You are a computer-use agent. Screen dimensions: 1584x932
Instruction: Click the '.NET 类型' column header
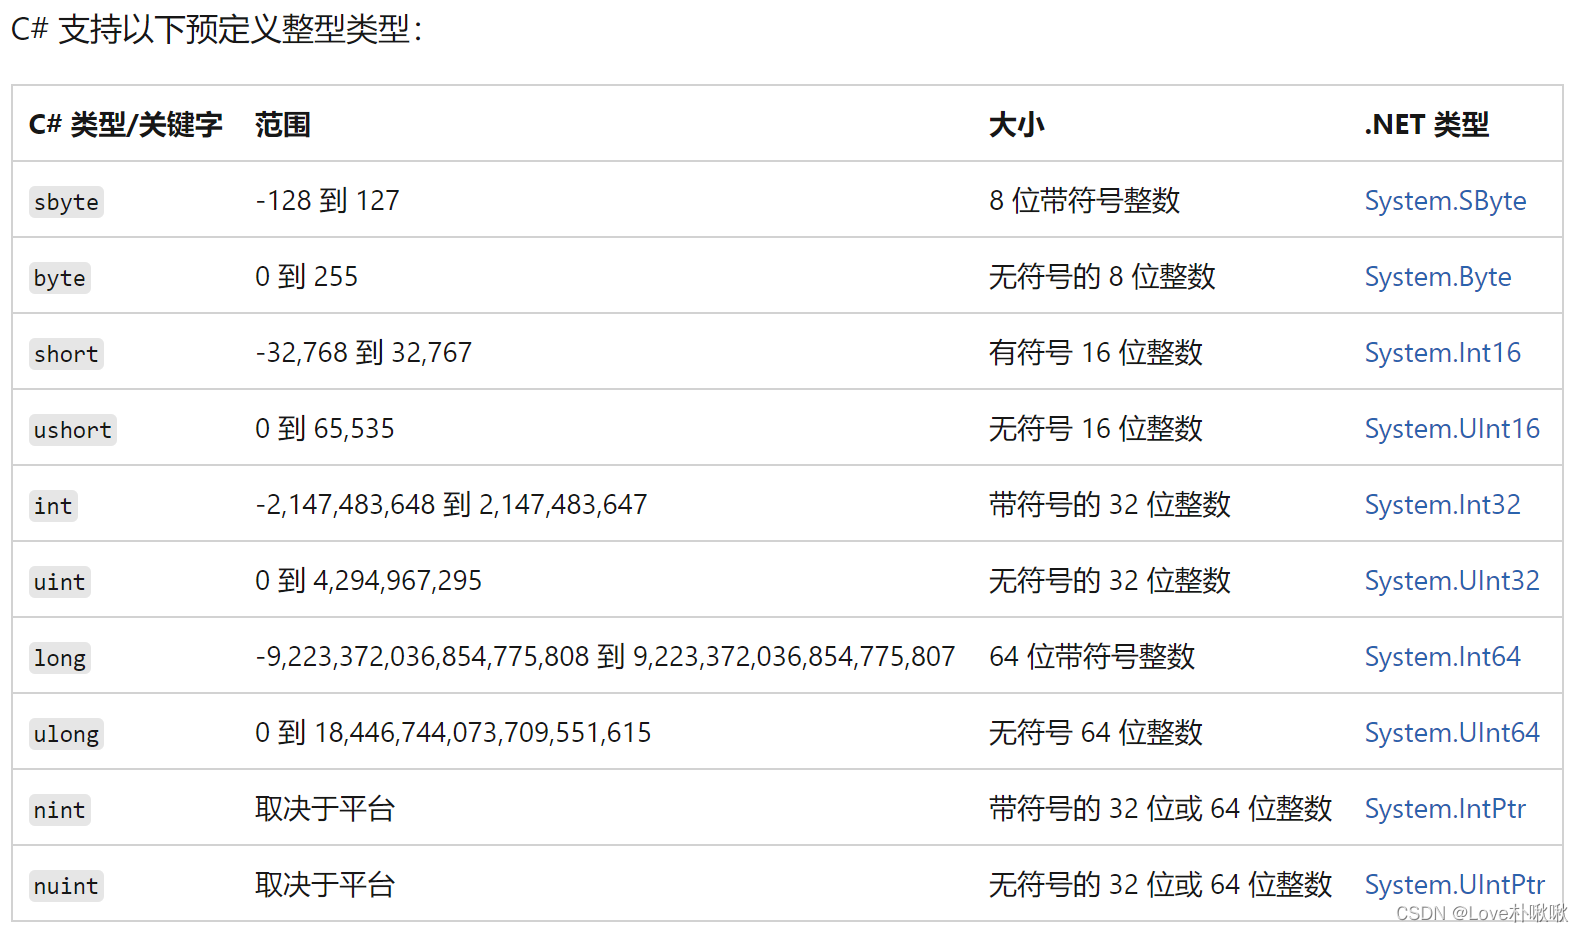click(1427, 125)
